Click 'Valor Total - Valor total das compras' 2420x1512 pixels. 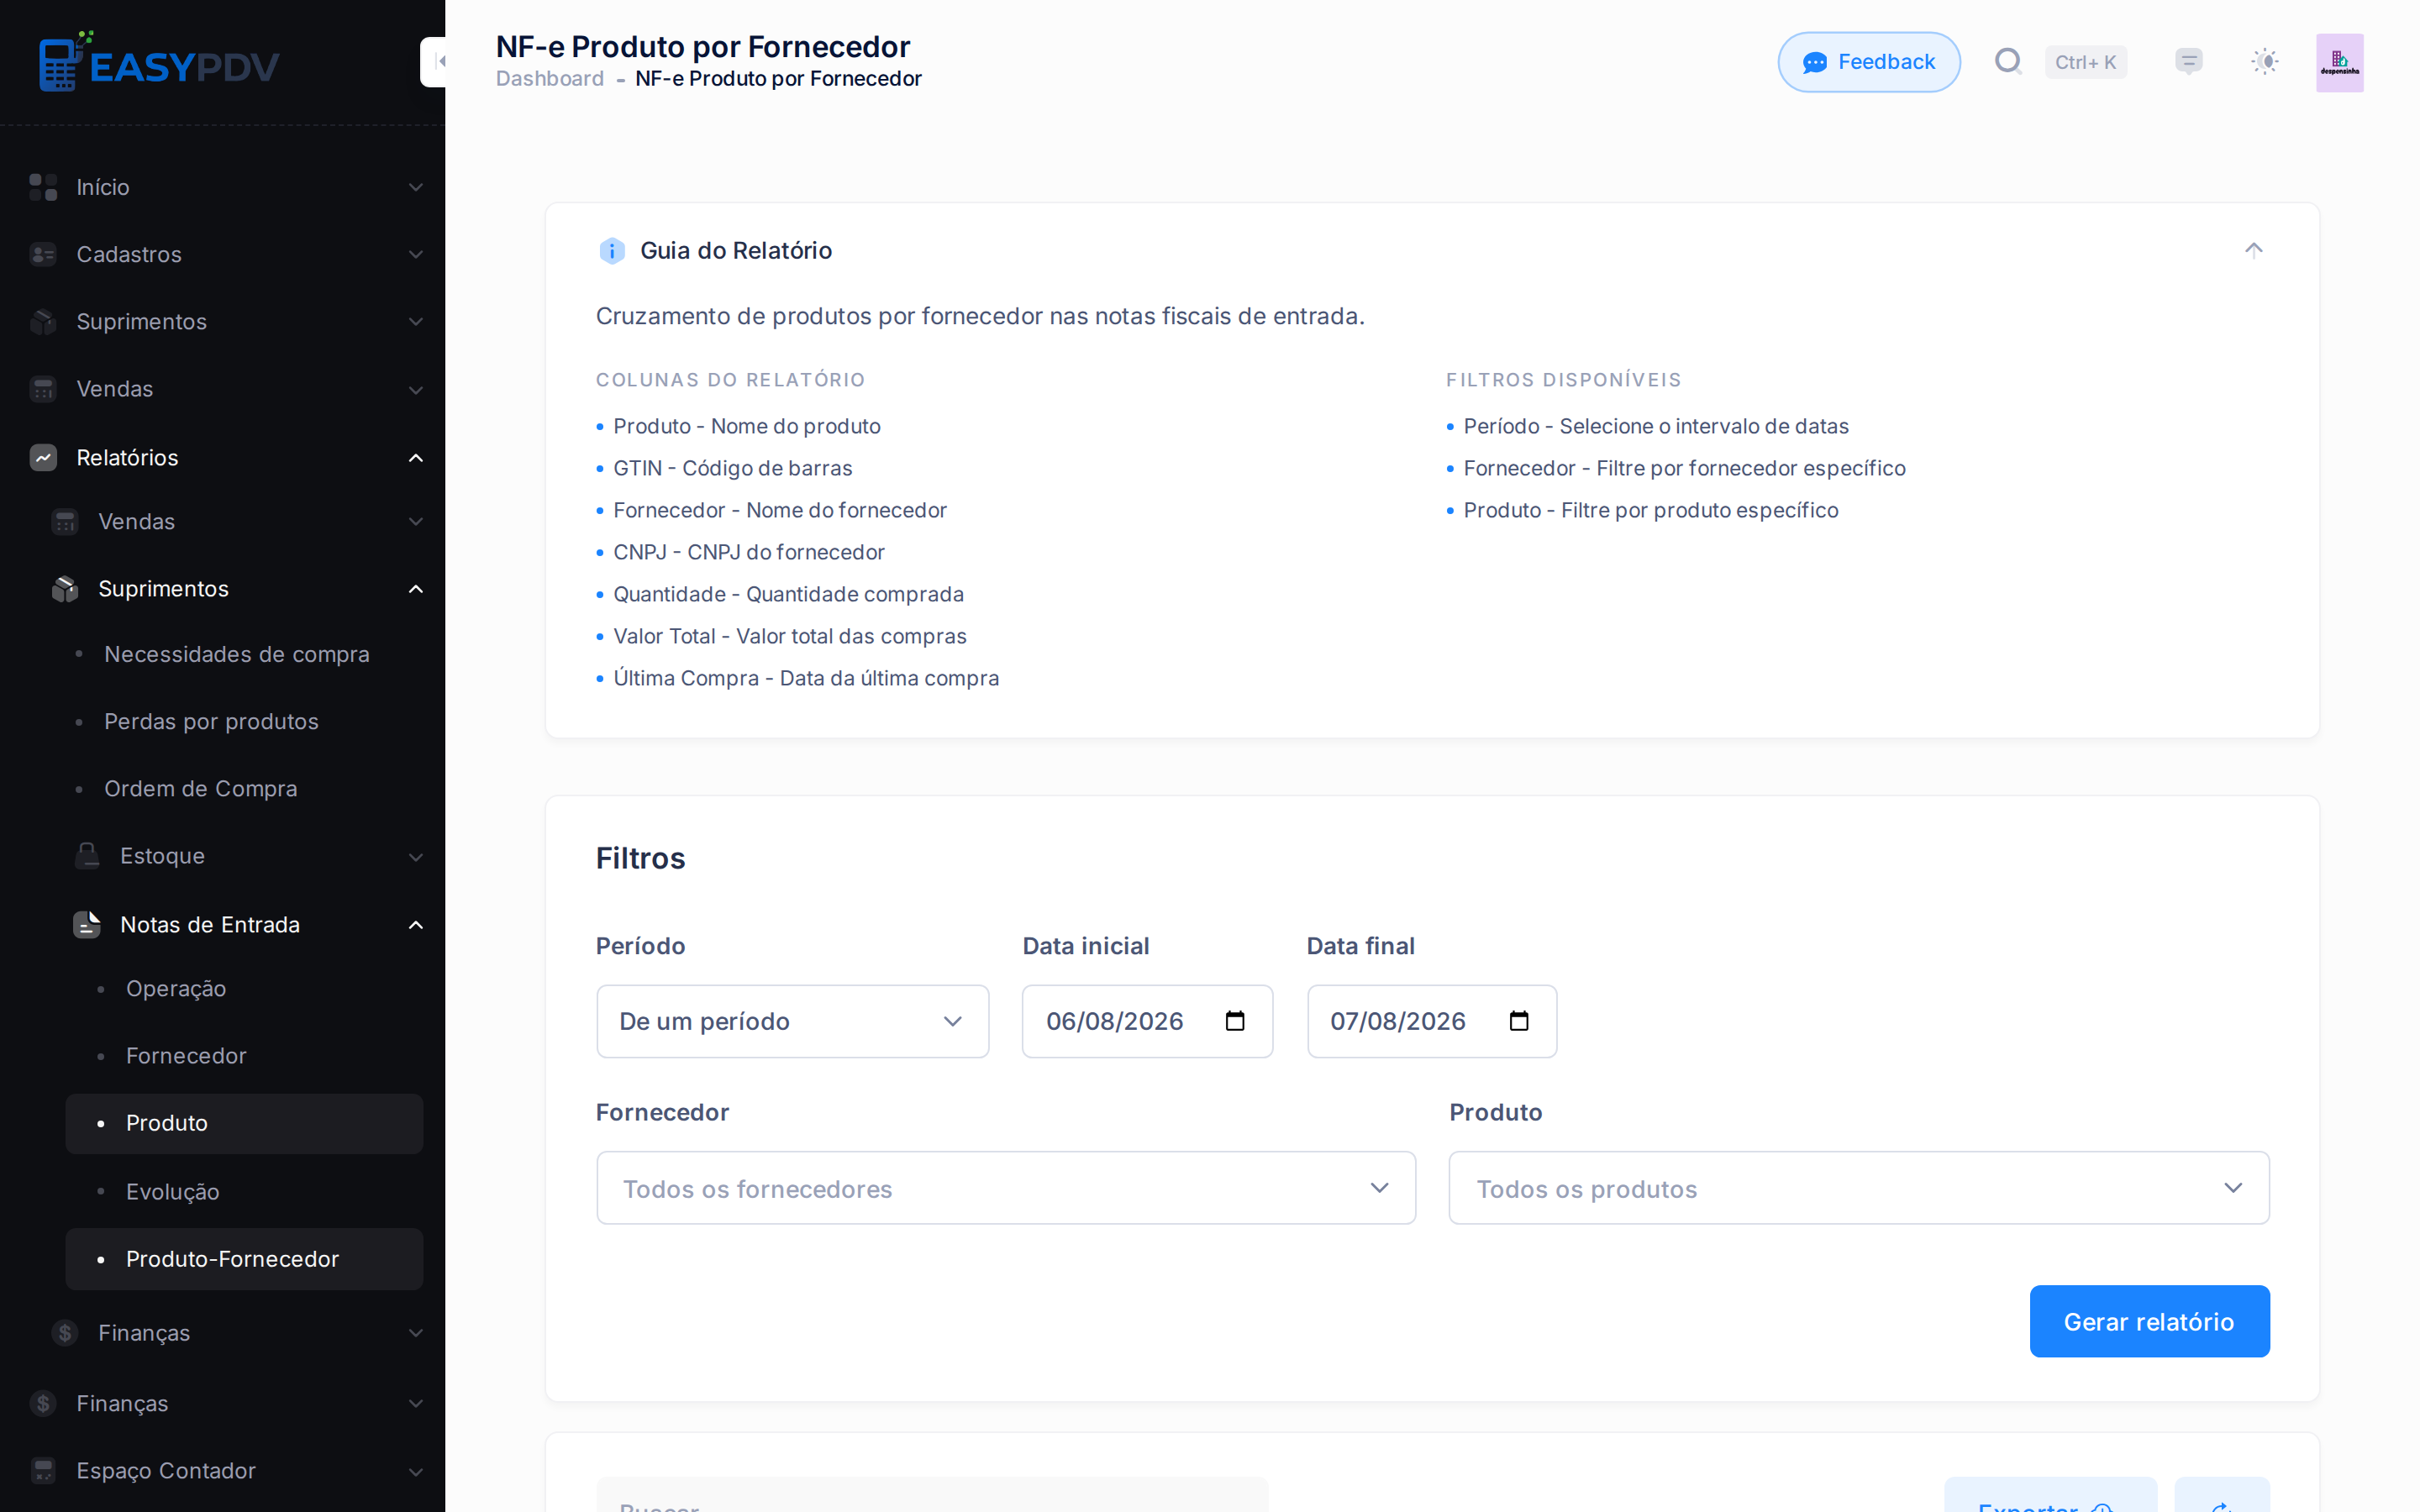pos(790,636)
